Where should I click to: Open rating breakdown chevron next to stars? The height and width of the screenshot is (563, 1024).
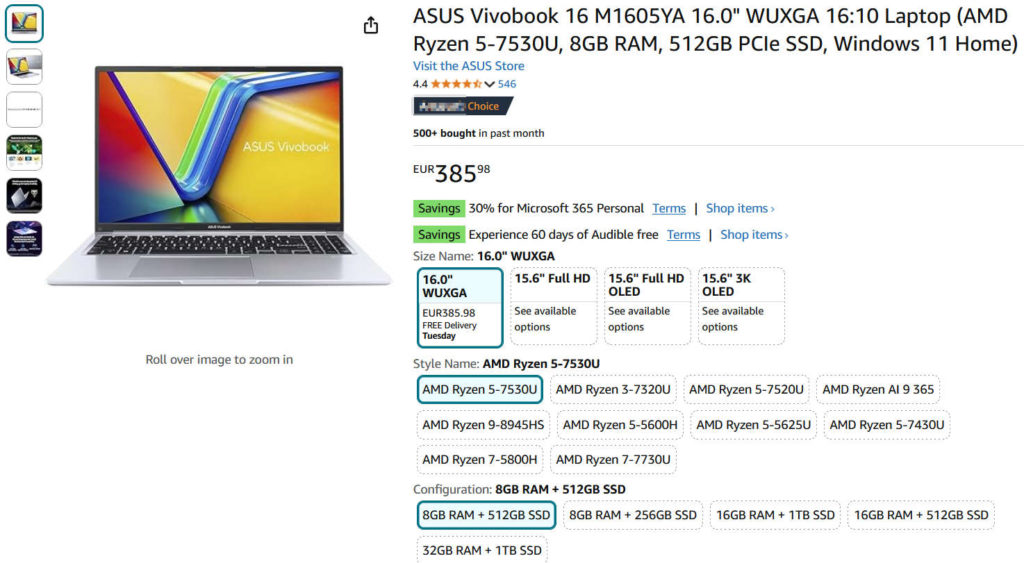click(489, 84)
